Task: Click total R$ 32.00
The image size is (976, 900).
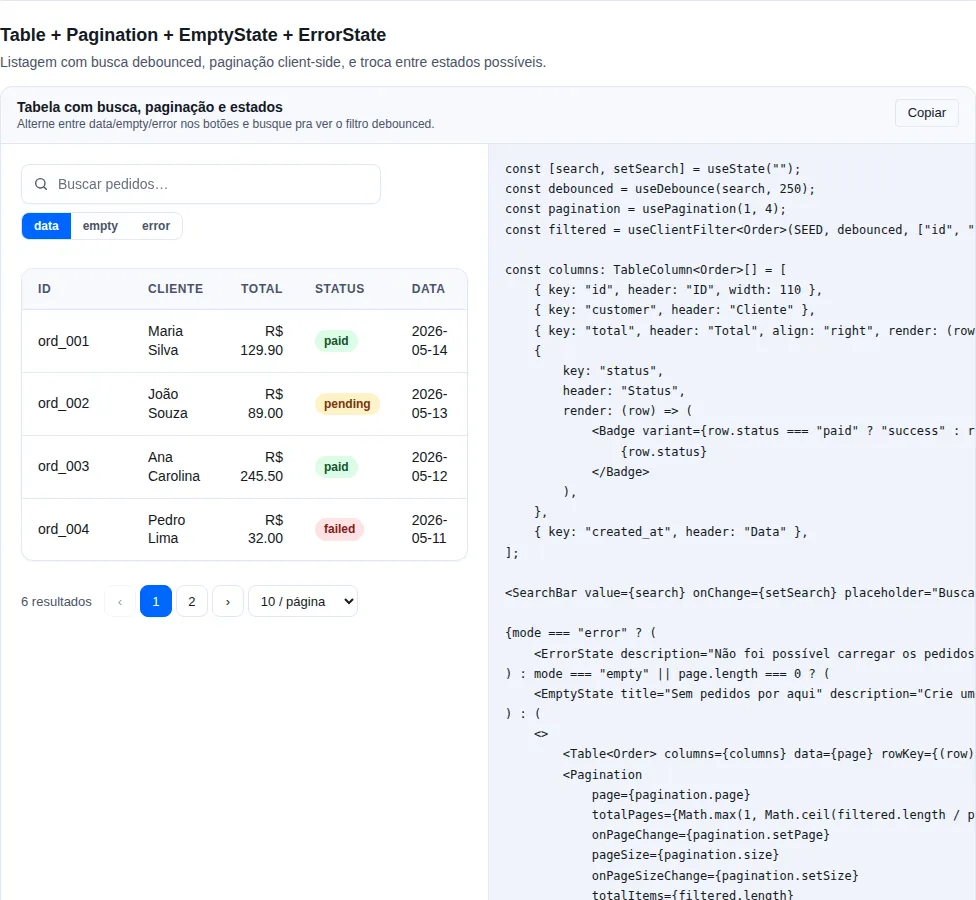Action: 265,529
